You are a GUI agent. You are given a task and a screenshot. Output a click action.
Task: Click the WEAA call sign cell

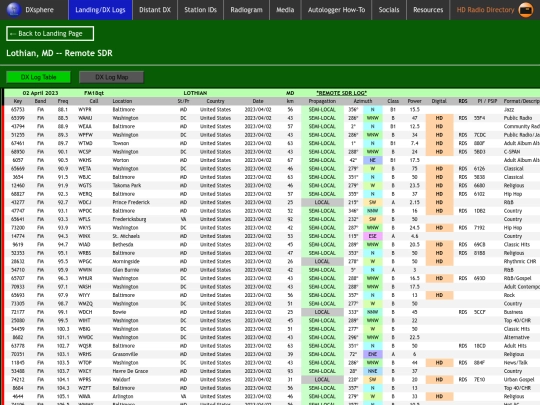point(85,126)
